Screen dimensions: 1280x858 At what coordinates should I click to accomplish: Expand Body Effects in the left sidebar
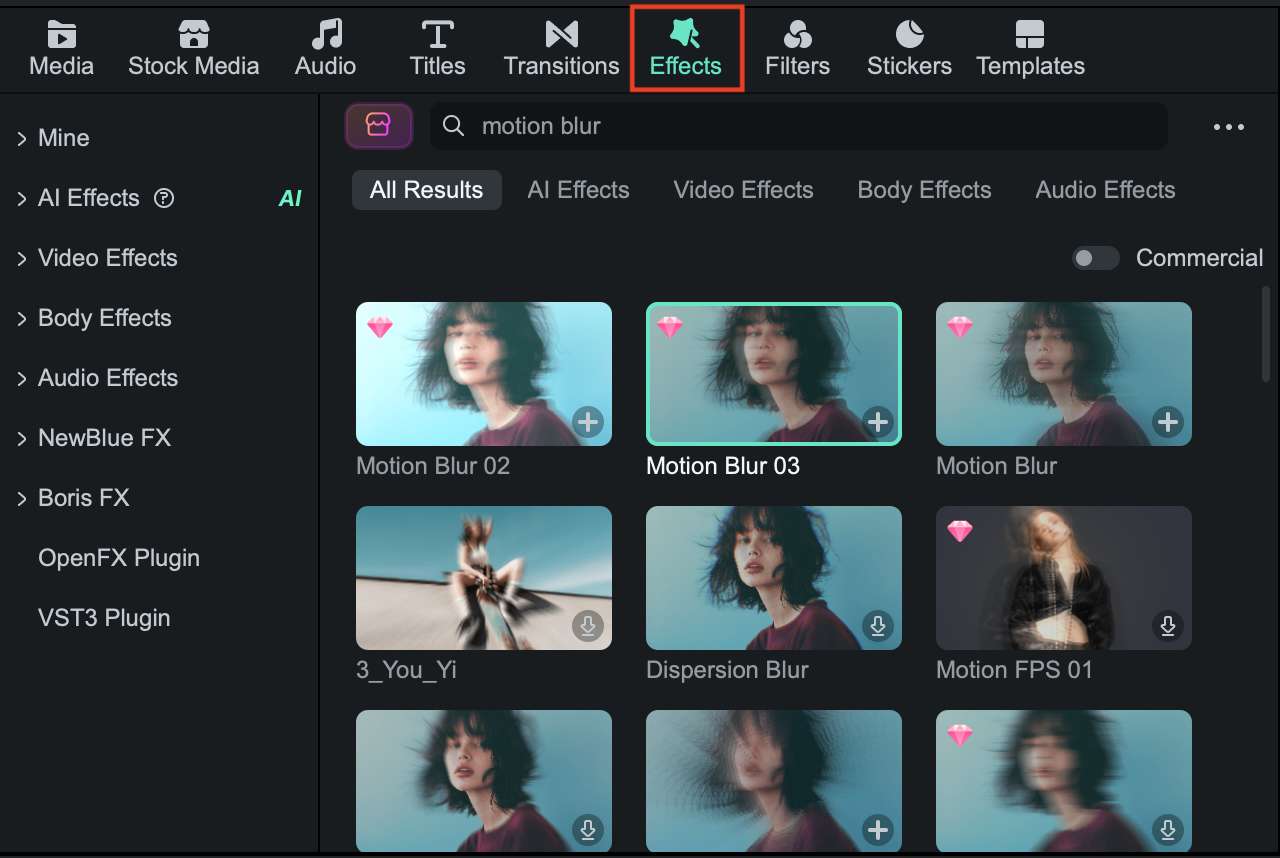coord(21,319)
